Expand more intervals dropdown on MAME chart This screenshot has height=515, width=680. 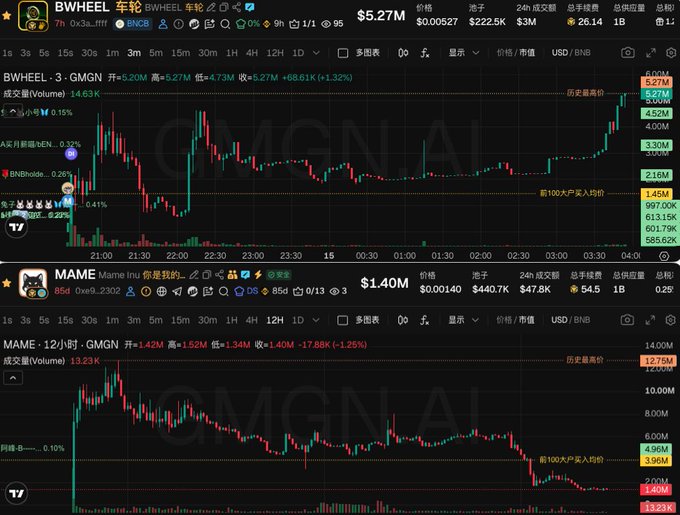(x=316, y=320)
